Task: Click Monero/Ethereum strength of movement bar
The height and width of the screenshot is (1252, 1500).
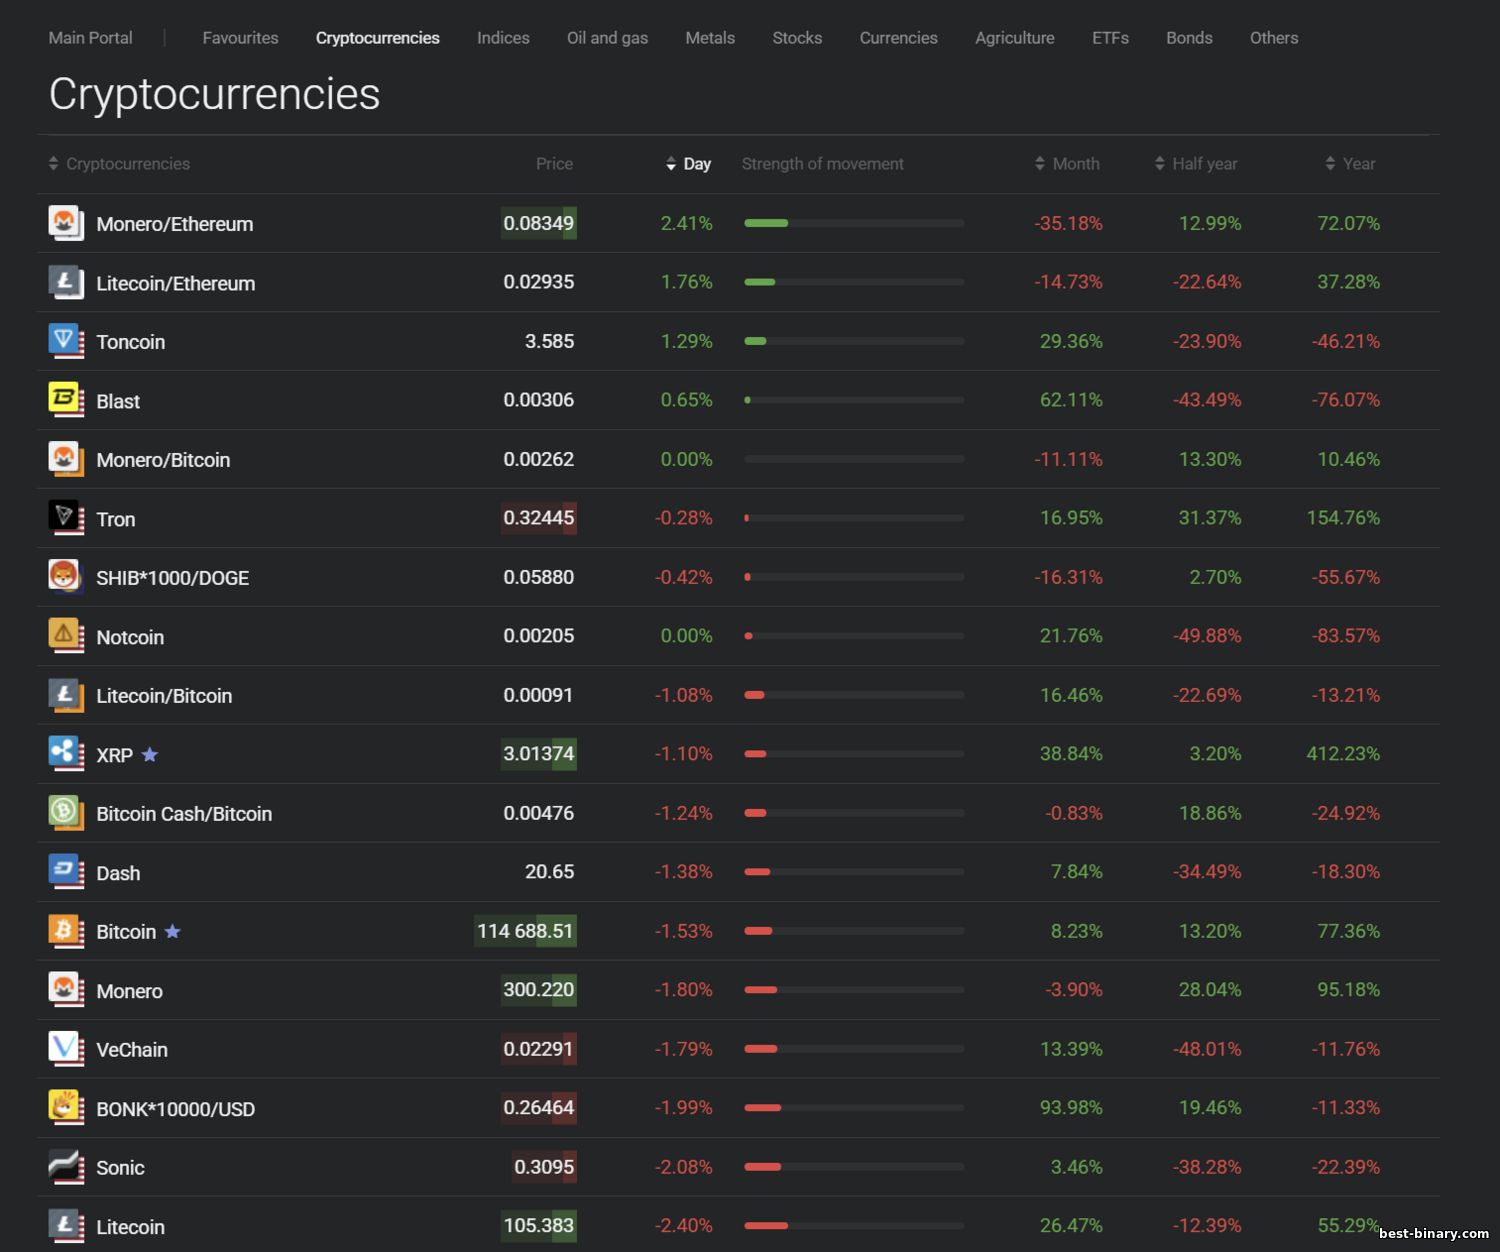Action: 854,223
